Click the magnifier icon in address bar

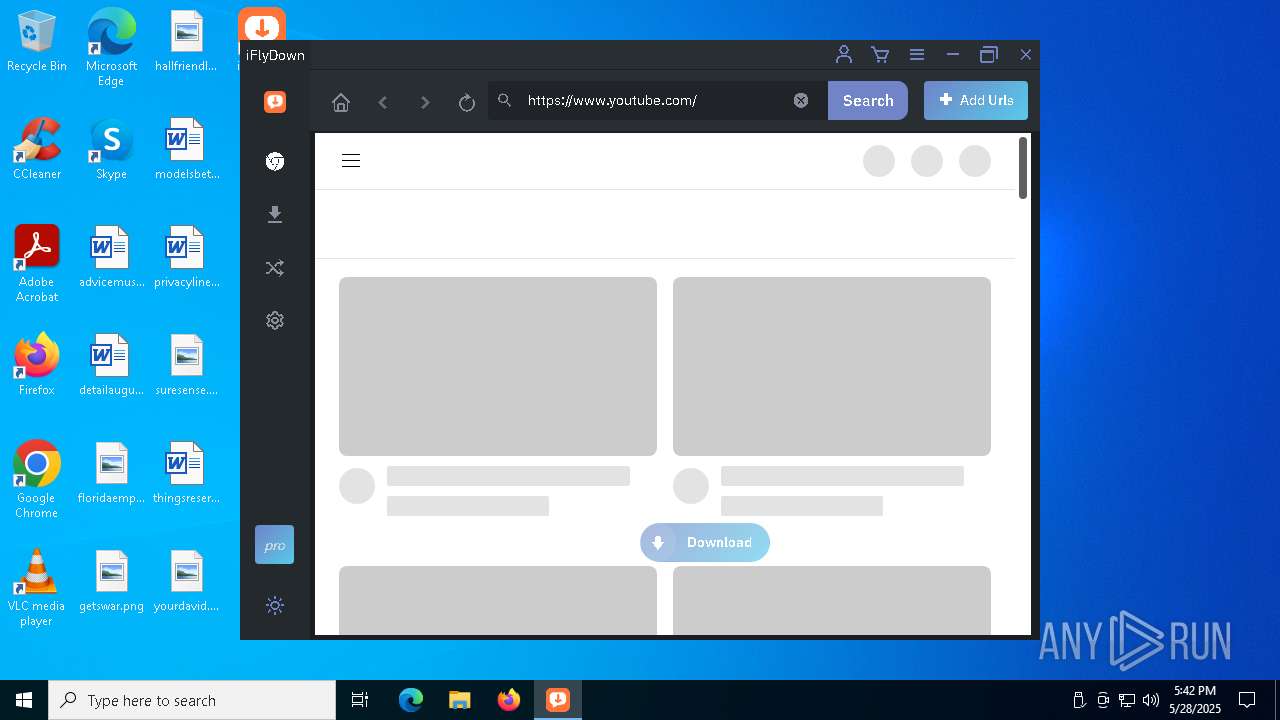[505, 100]
